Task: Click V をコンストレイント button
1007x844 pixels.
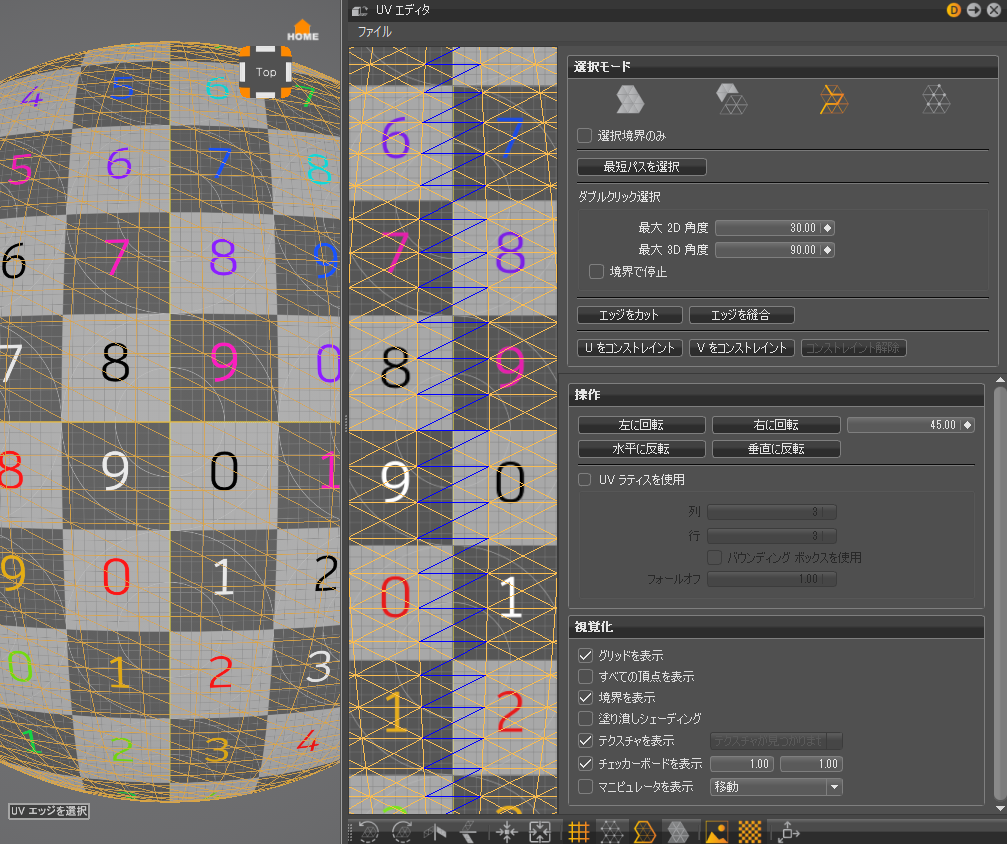Action: [741, 348]
